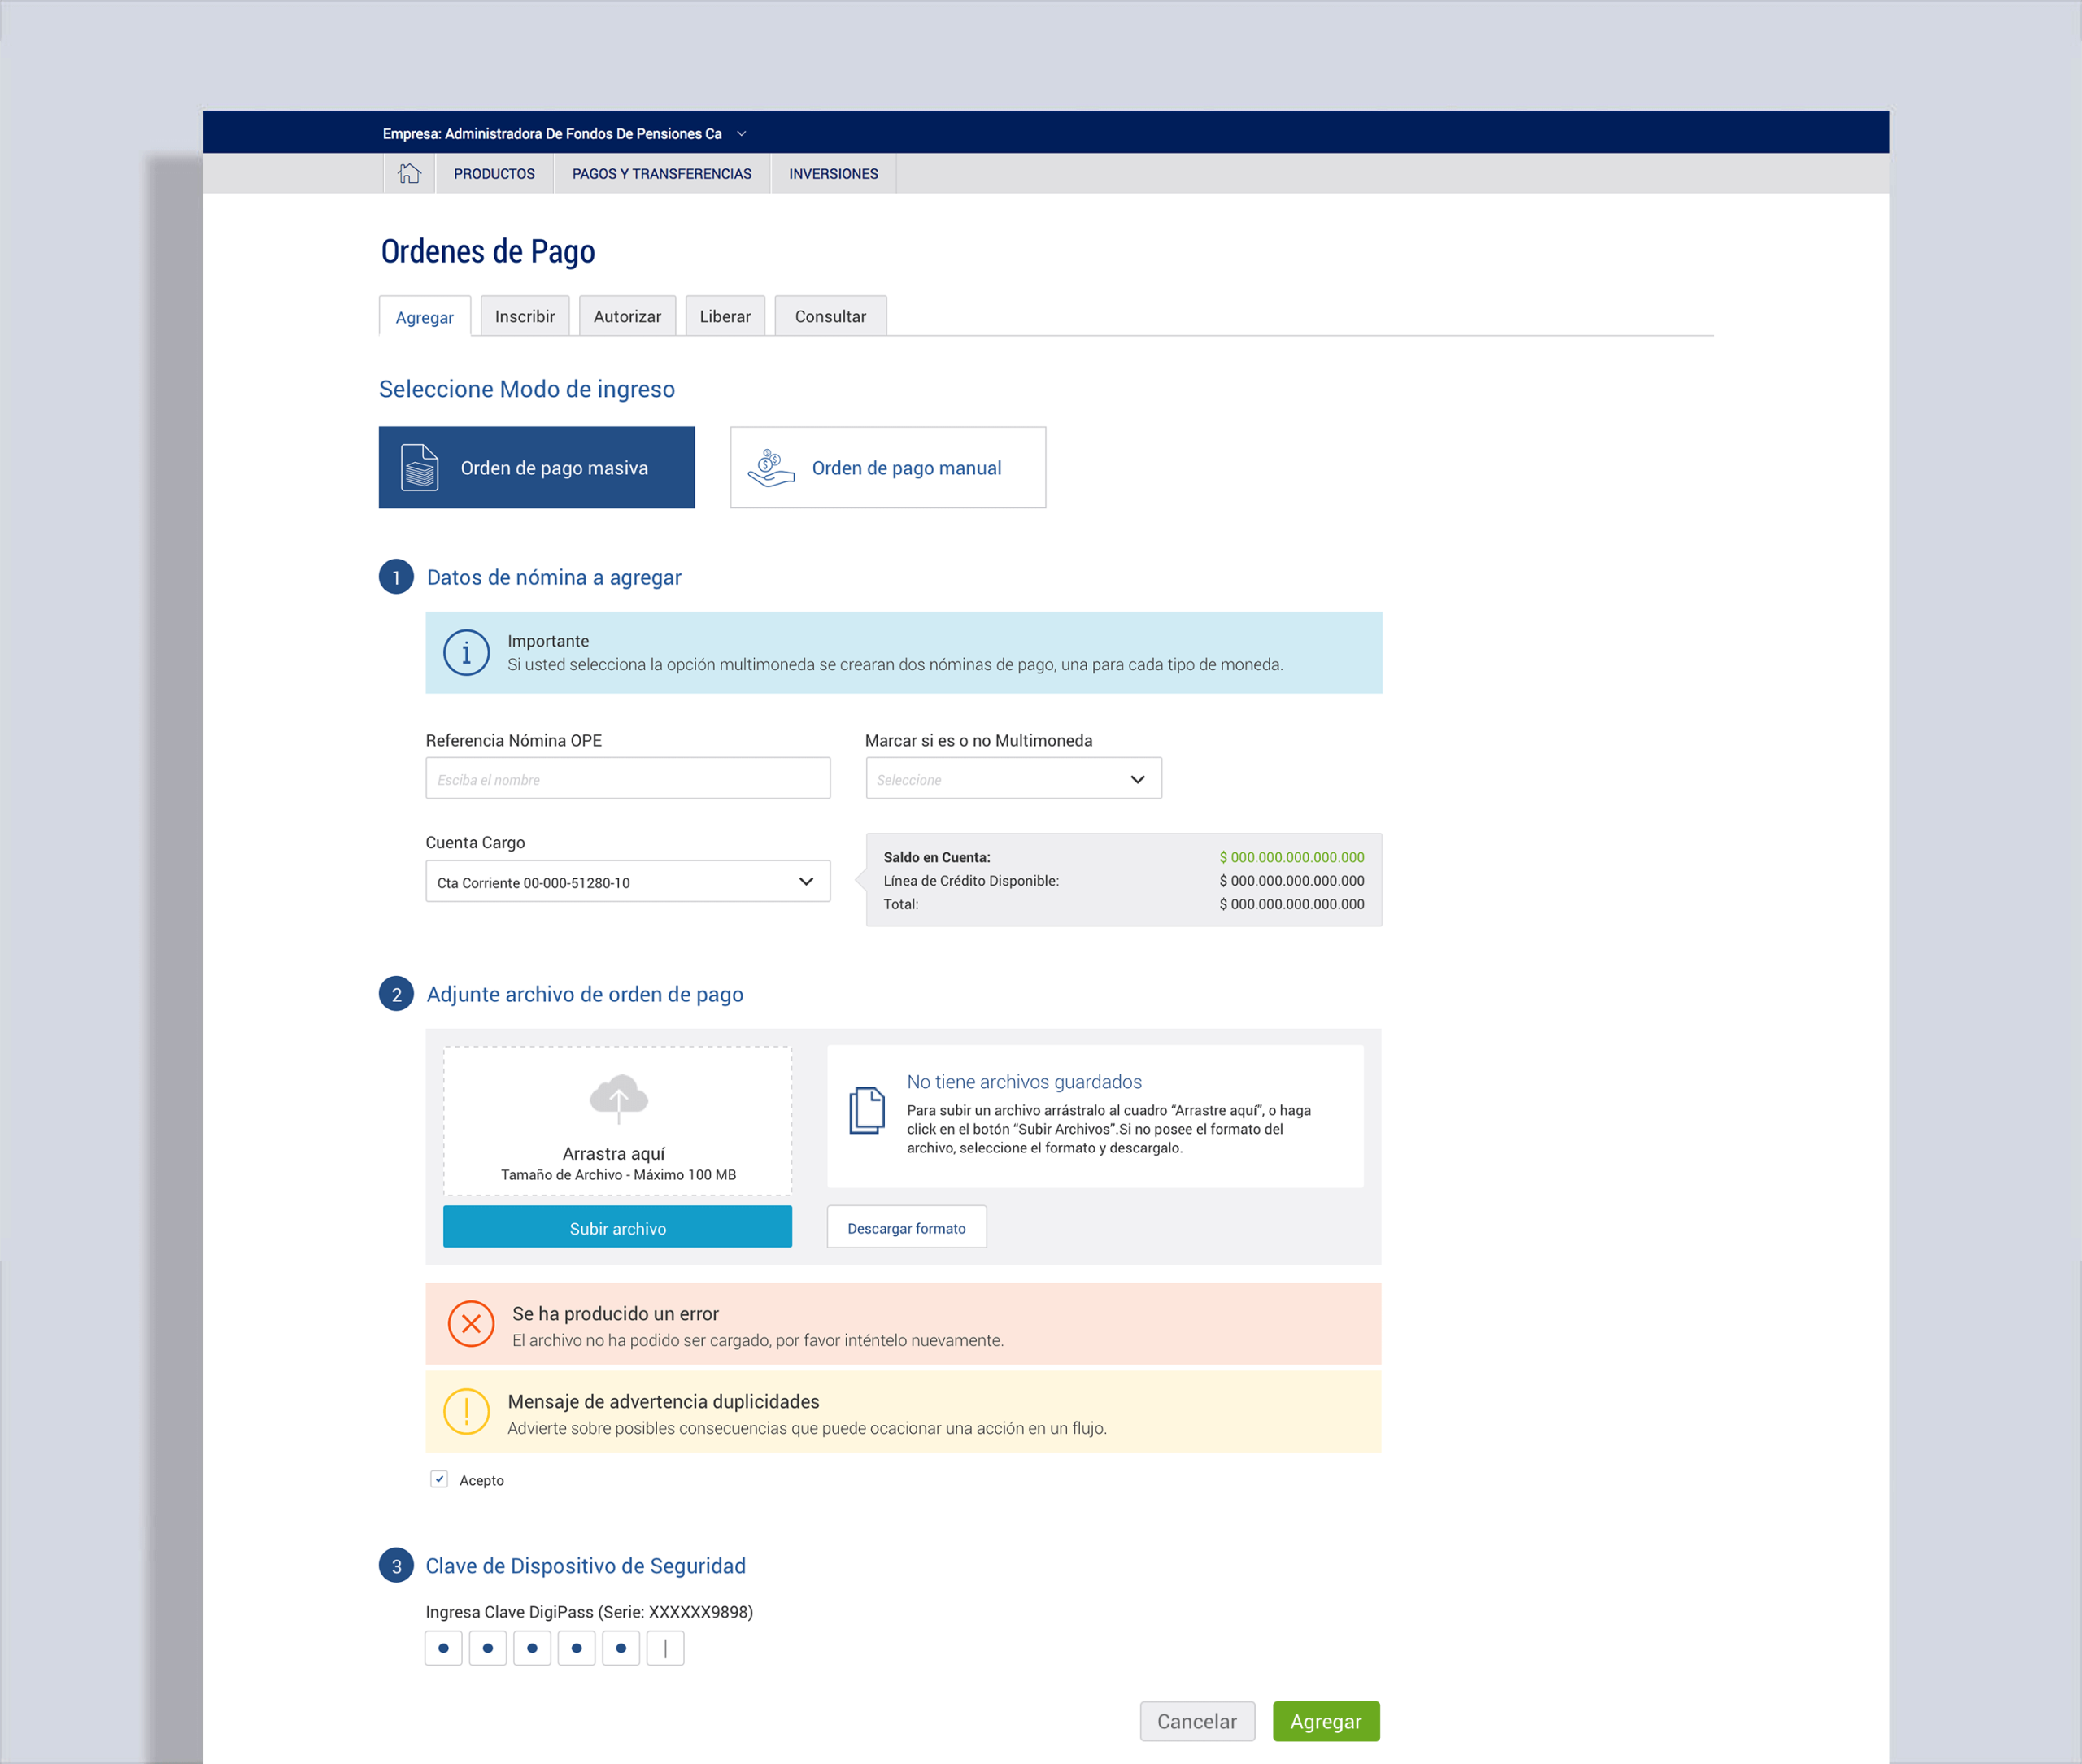
Task: Open the Cuenta Cargo account dropdown
Action: click(627, 881)
